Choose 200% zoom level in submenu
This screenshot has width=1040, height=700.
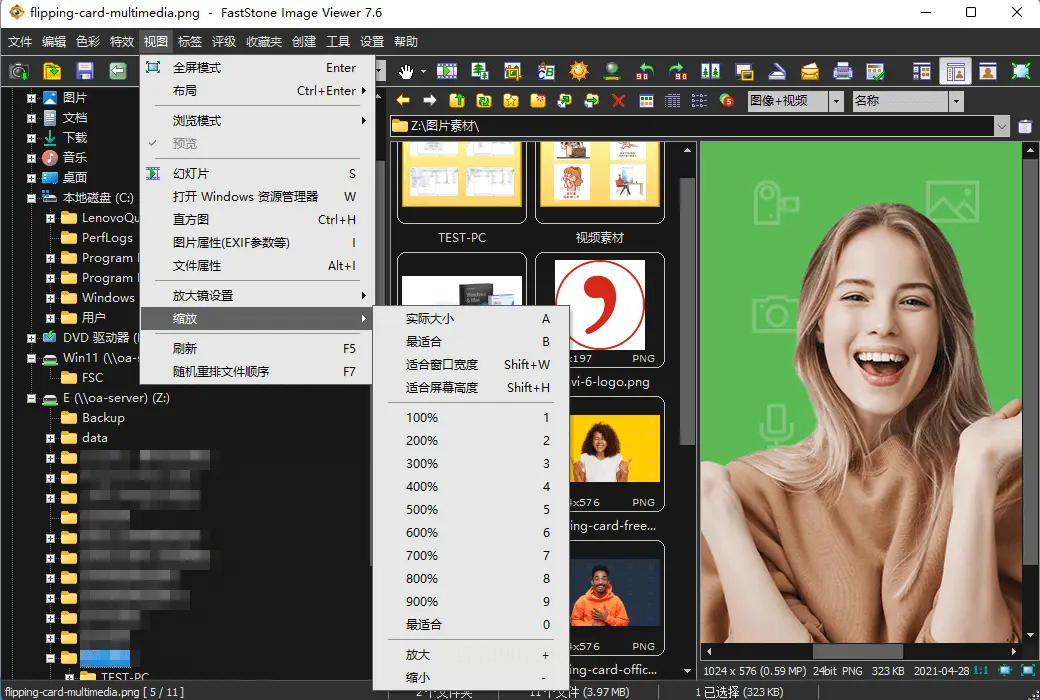[x=422, y=441]
